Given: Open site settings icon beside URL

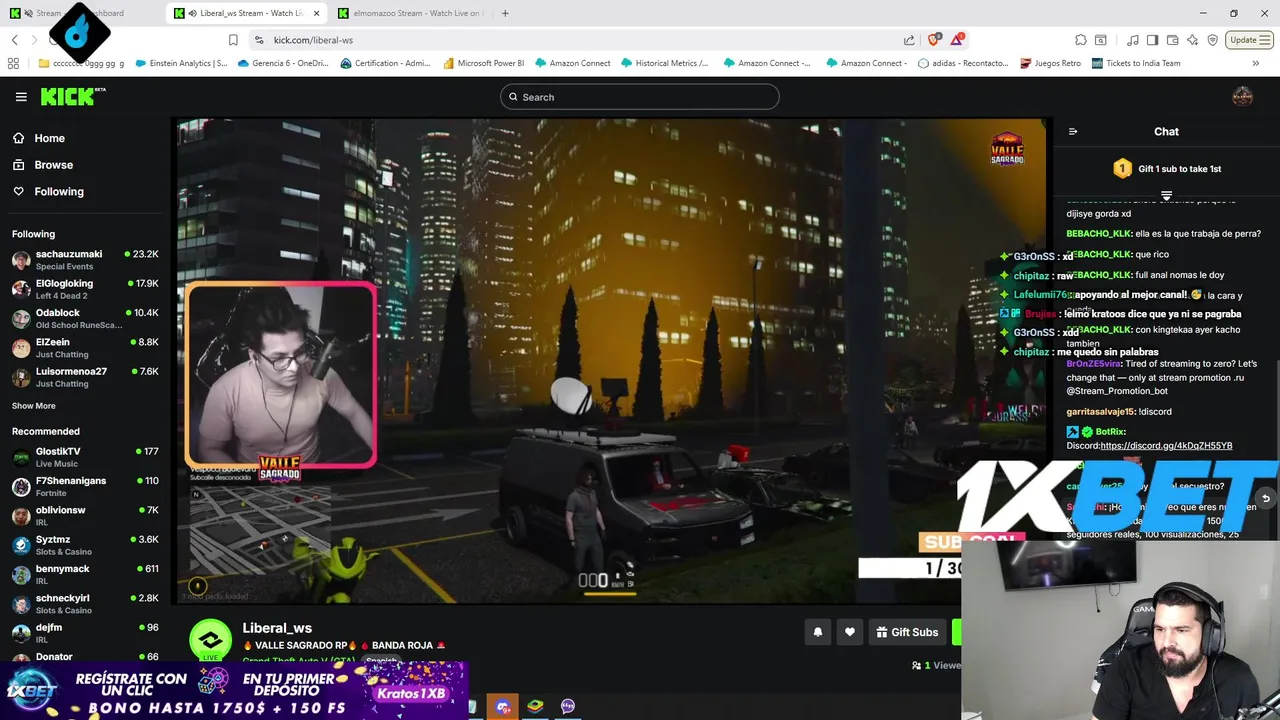Looking at the screenshot, I should point(259,40).
